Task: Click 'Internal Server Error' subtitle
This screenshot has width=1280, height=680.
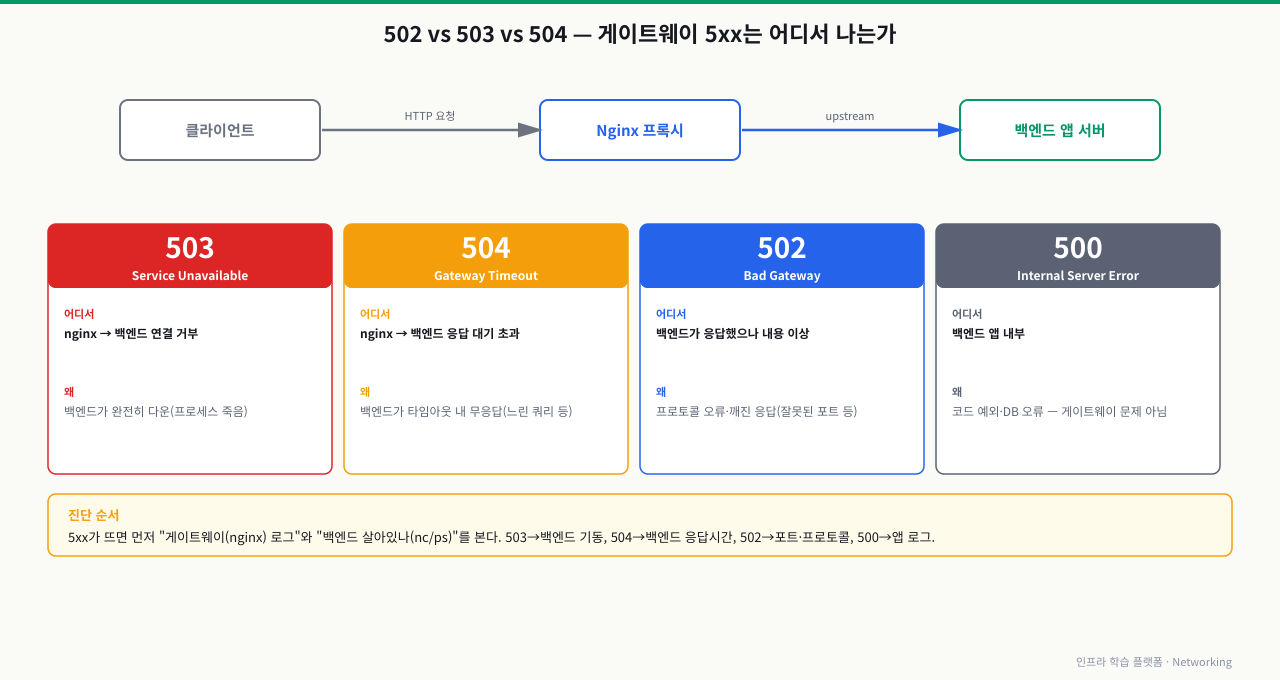Action: pyautogui.click(x=1078, y=276)
